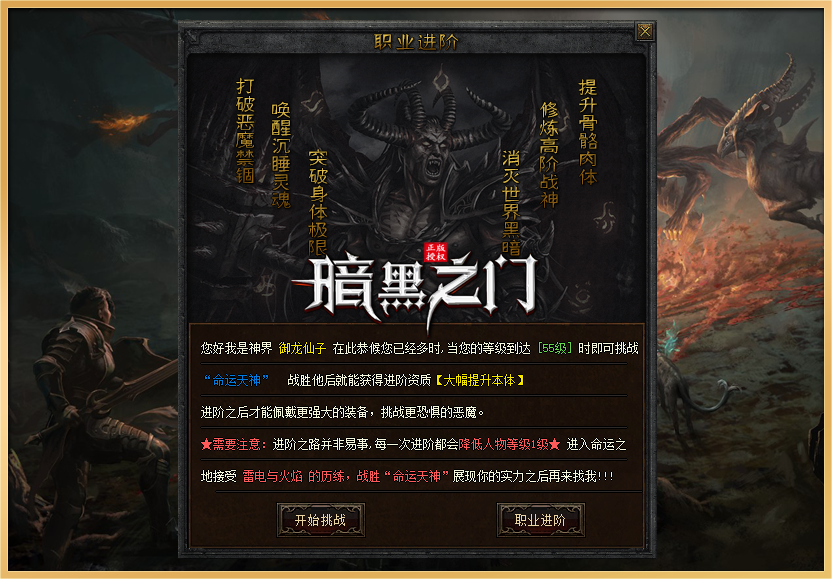The width and height of the screenshot is (832, 579).
Task: Click the red 雷电与火焰 text
Action: (272, 476)
